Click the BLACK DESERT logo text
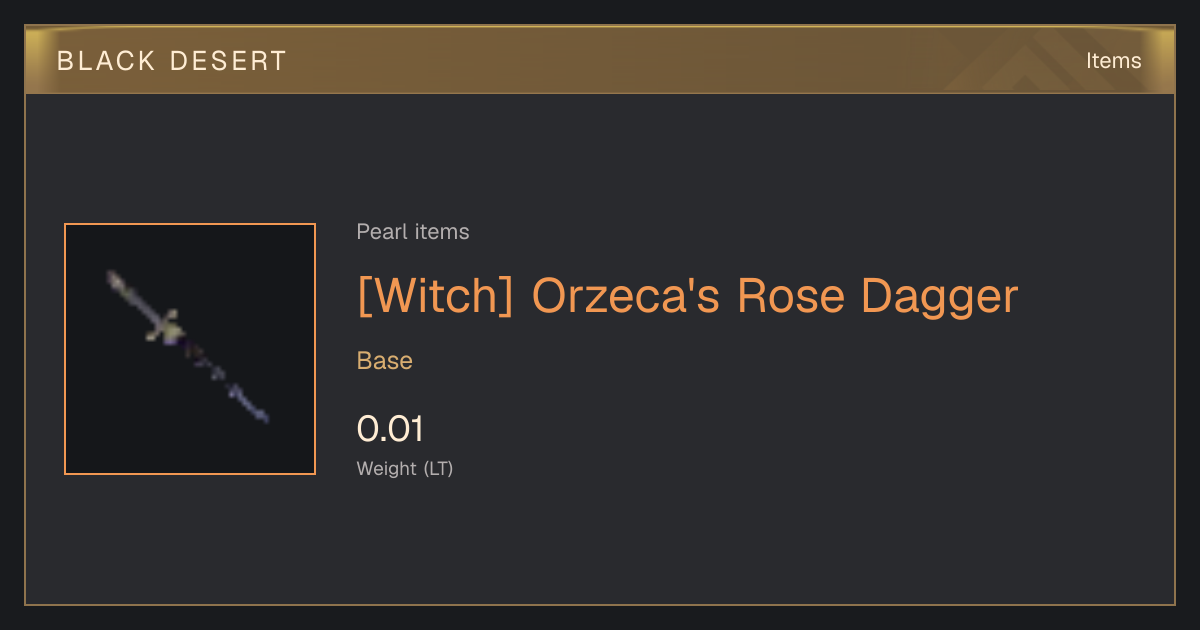Screen dimensions: 1200x630 pyautogui.click(x=172, y=61)
